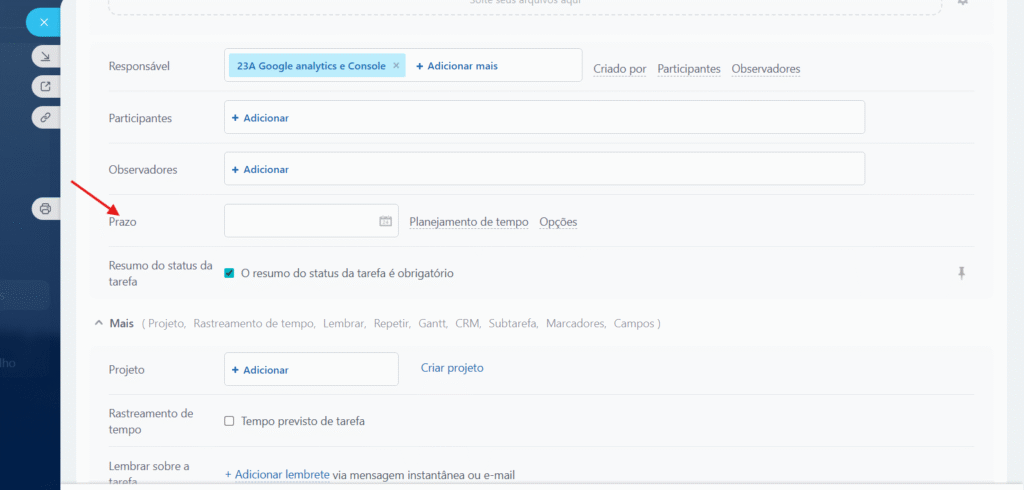This screenshot has height=490, width=1024.
Task: Copy task link icon
Action: click(x=44, y=117)
